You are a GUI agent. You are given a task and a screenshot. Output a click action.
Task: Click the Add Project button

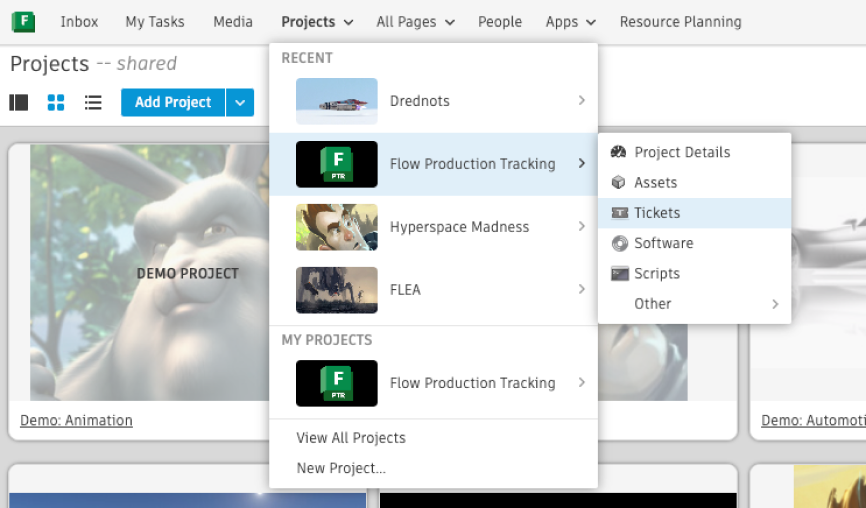pos(173,102)
